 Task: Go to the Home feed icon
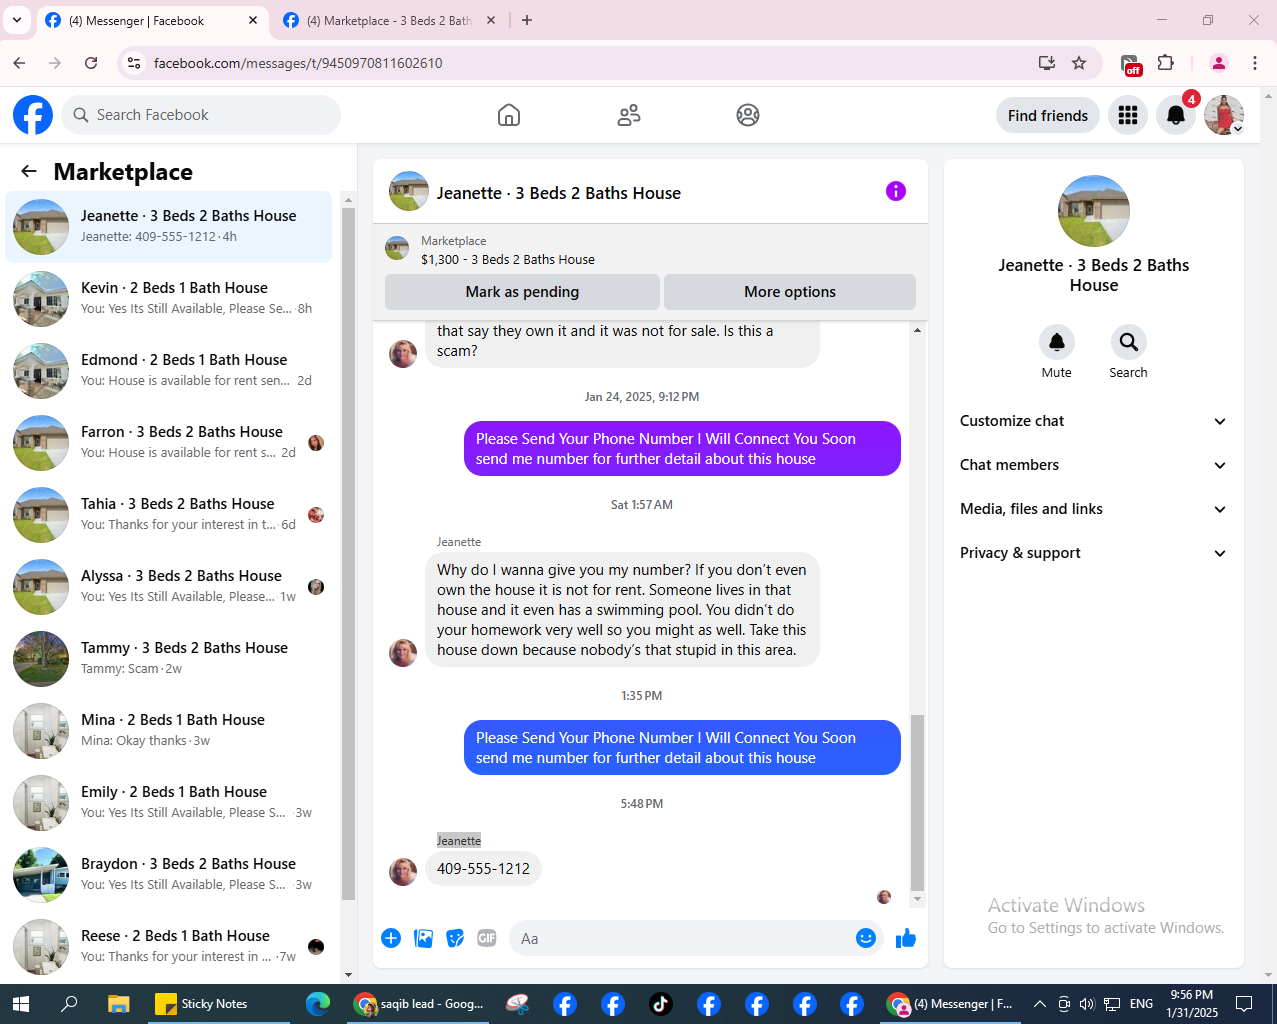click(x=509, y=115)
